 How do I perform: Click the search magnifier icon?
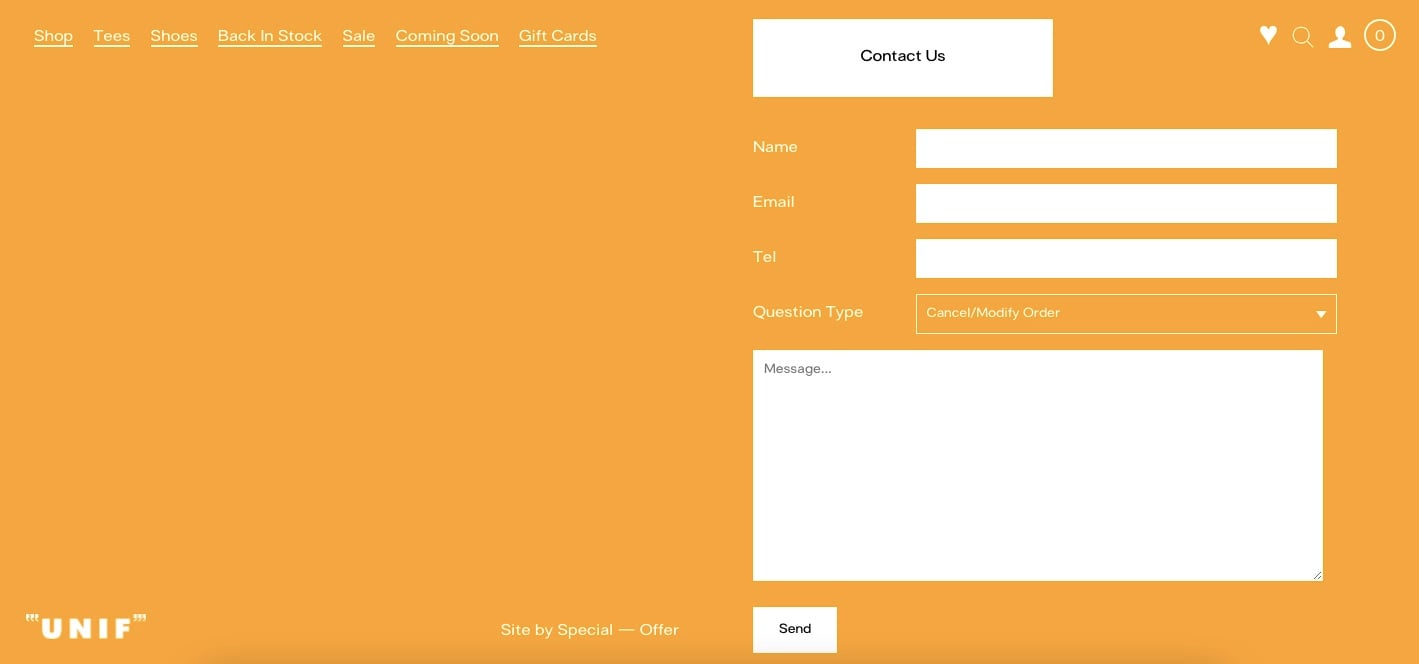[1303, 36]
